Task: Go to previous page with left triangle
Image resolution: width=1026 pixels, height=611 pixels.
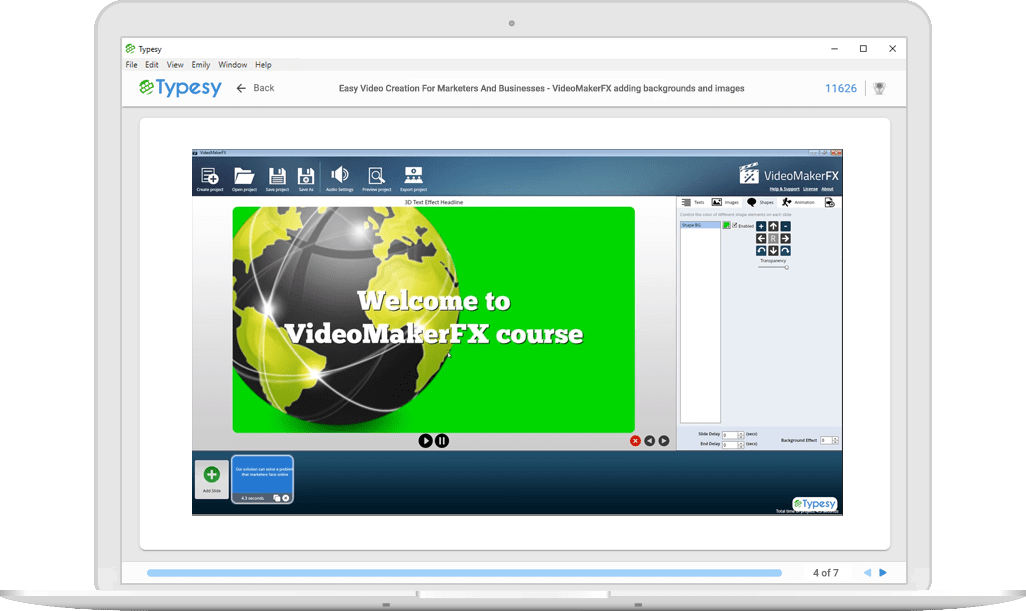Action: point(867,572)
